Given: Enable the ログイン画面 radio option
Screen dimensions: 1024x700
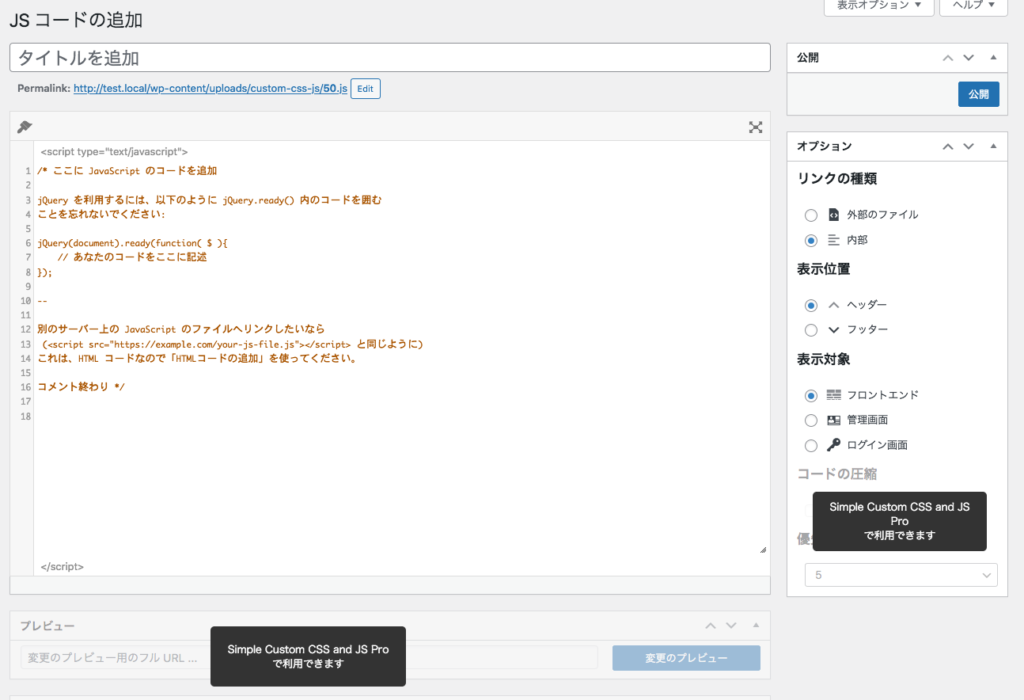Looking at the screenshot, I should 811,444.
